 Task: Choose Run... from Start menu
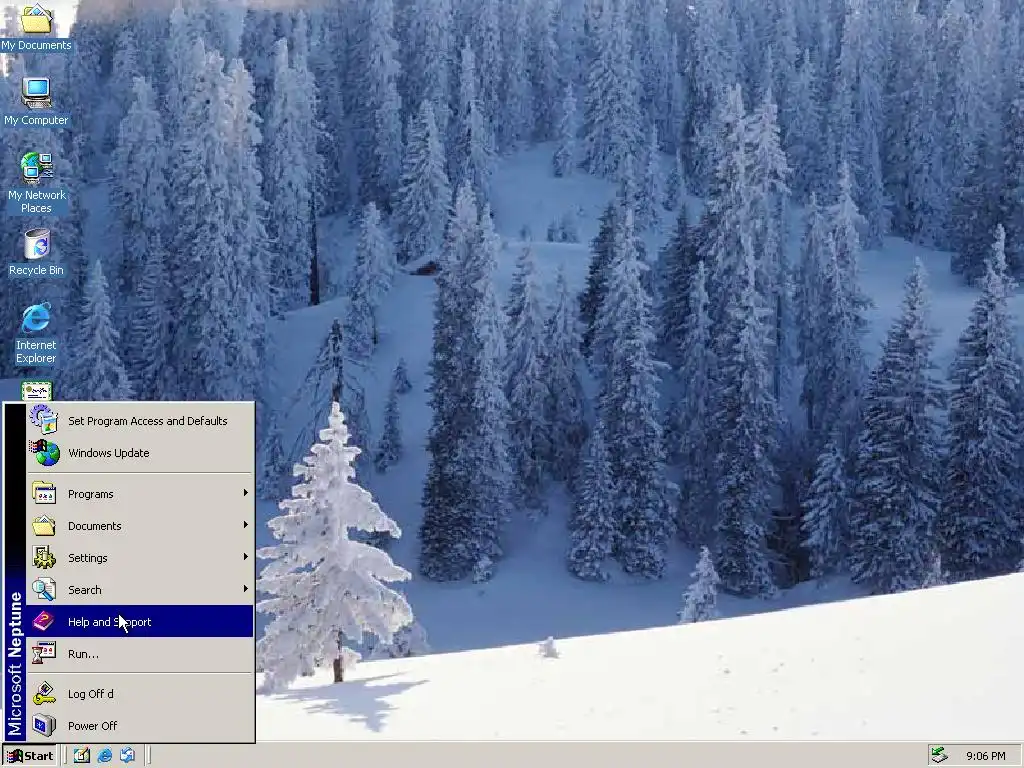[x=139, y=654]
